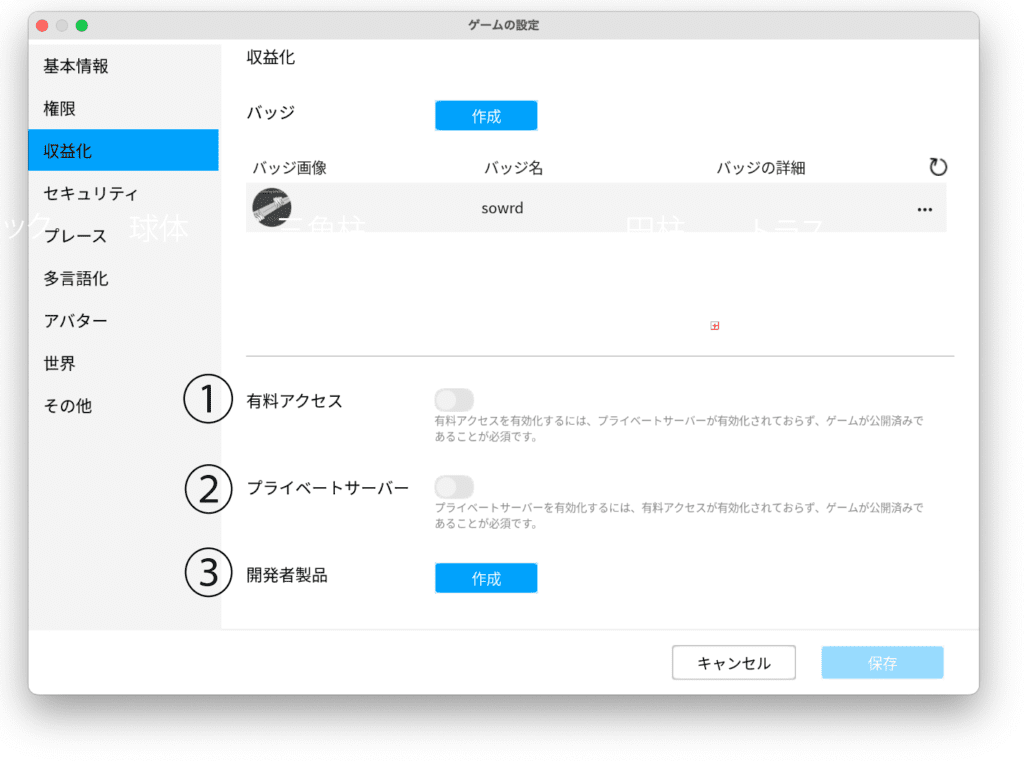Open the sowrd badge three-dots menu

[x=924, y=209]
